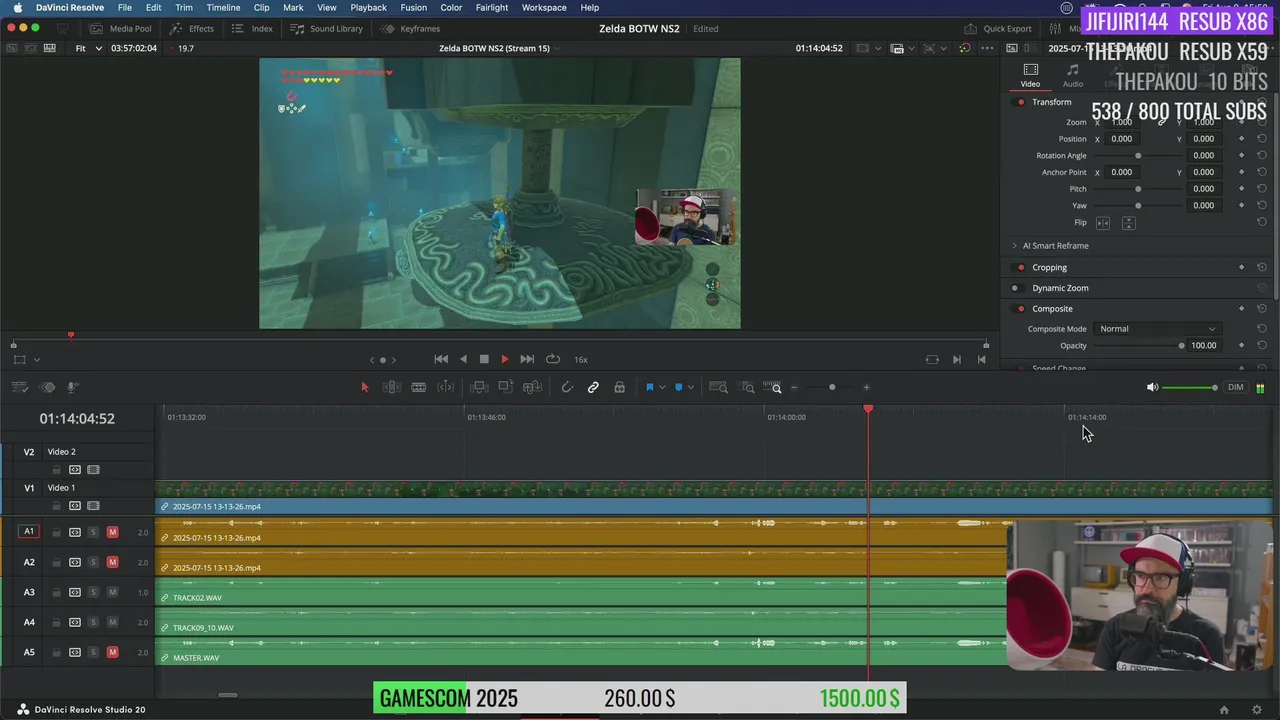Open the File menu
This screenshot has width=1280, height=720.
125,8
